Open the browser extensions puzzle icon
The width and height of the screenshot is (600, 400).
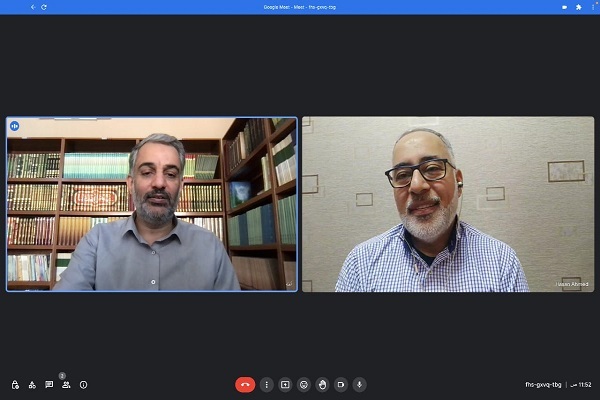(x=578, y=7)
